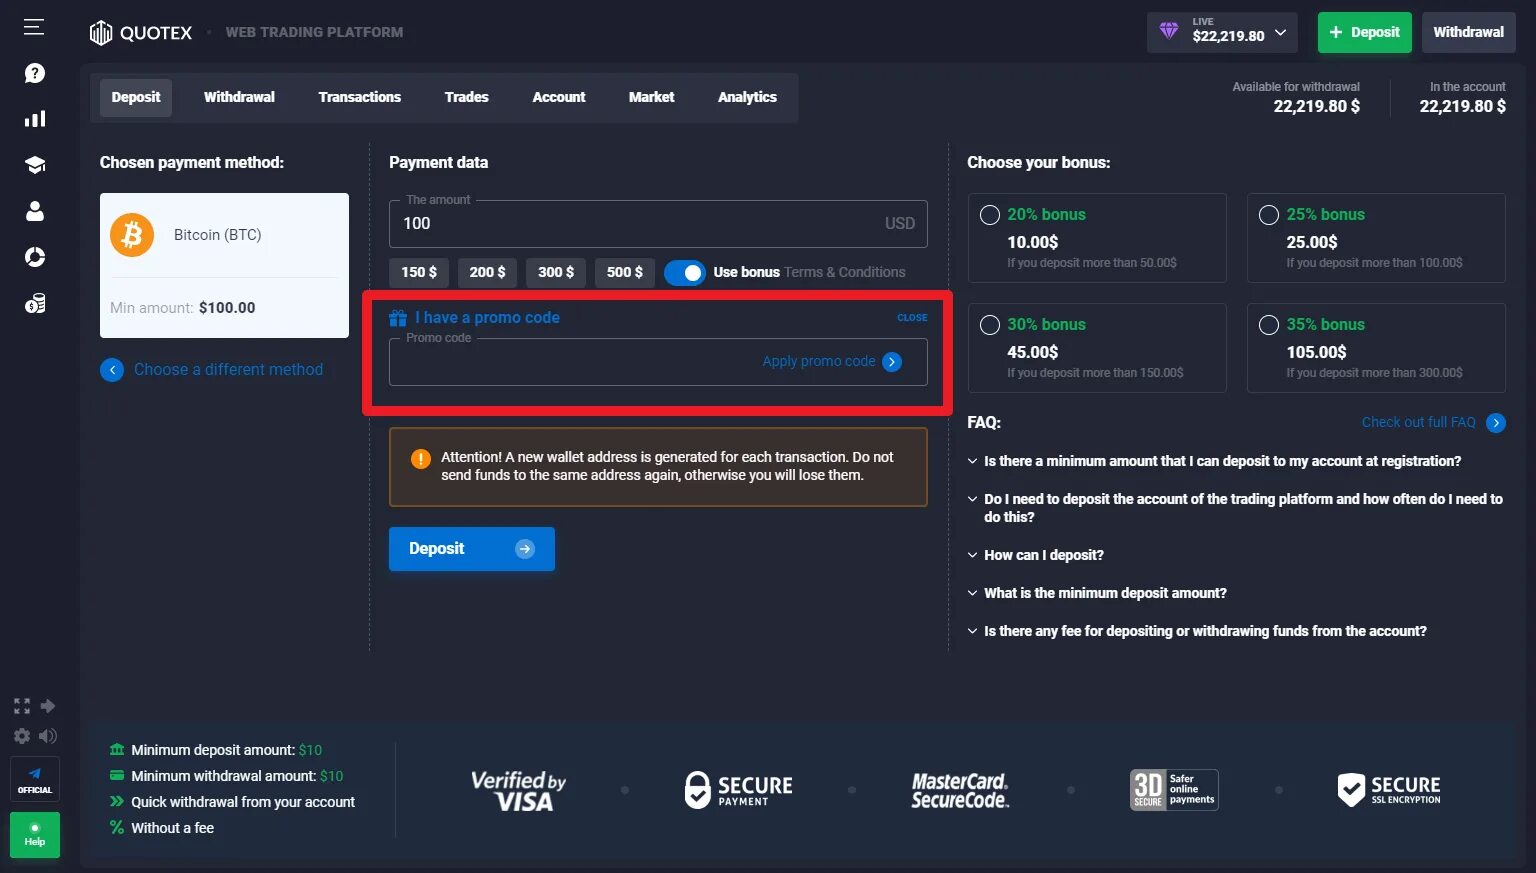Click 'Choose a different method' link
The width and height of the screenshot is (1536, 873).
229,370
